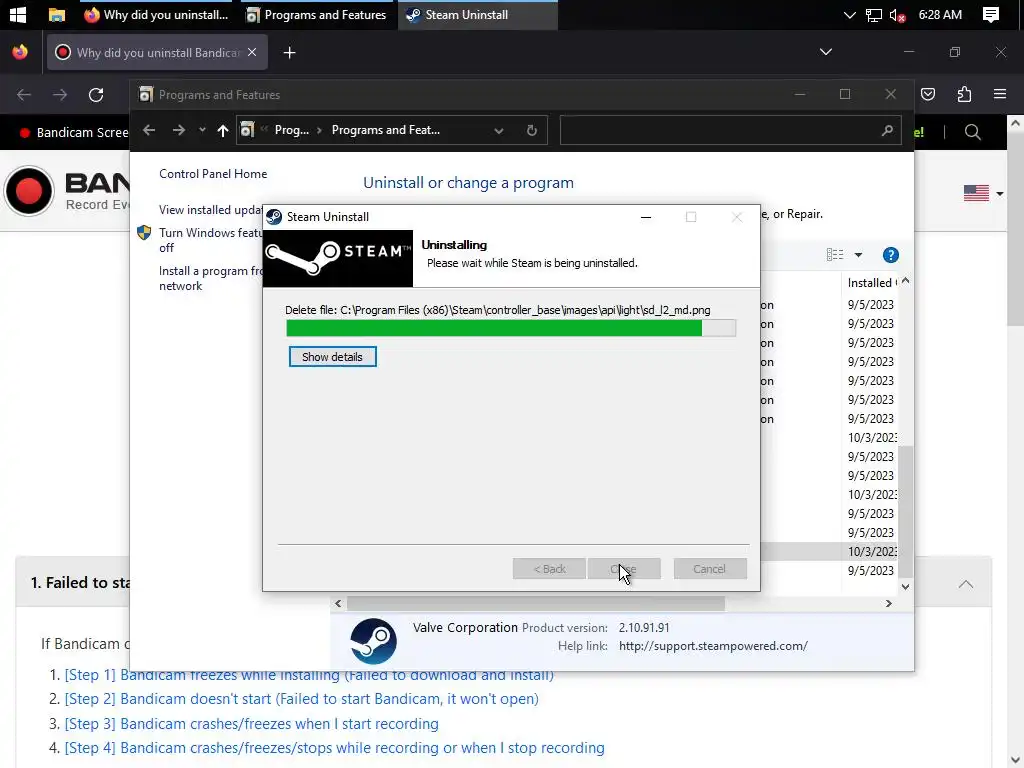Image resolution: width=1024 pixels, height=768 pixels.
Task: Open File Explorer from the taskbar
Action: [x=57, y=14]
